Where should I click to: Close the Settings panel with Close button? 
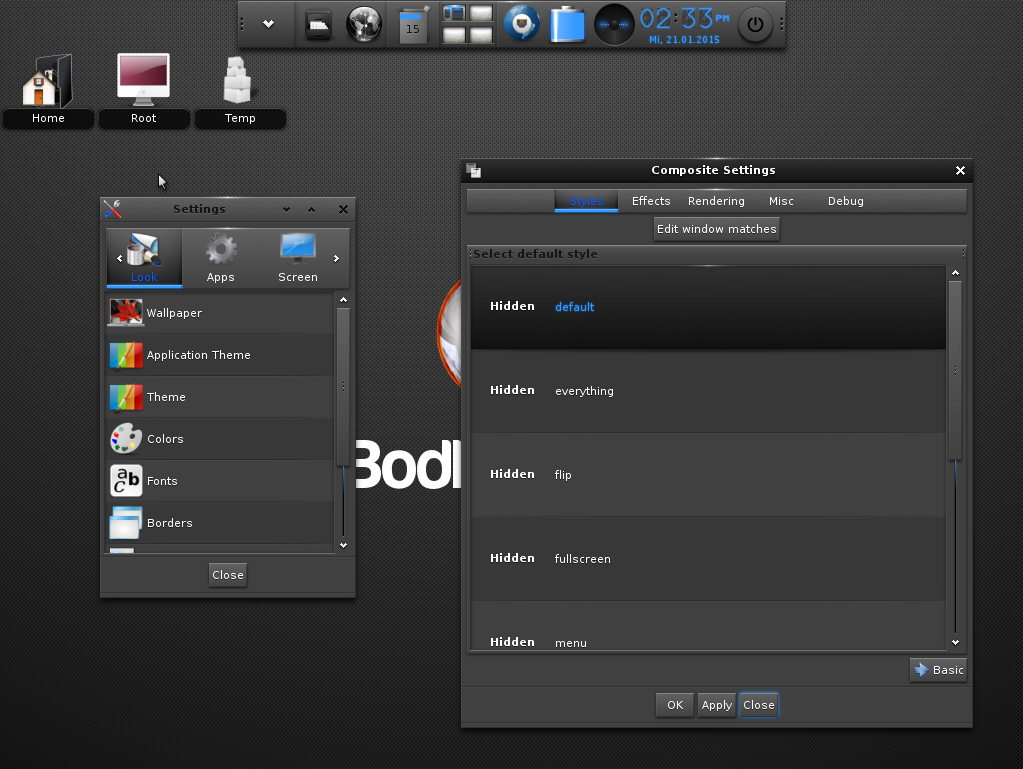point(228,575)
